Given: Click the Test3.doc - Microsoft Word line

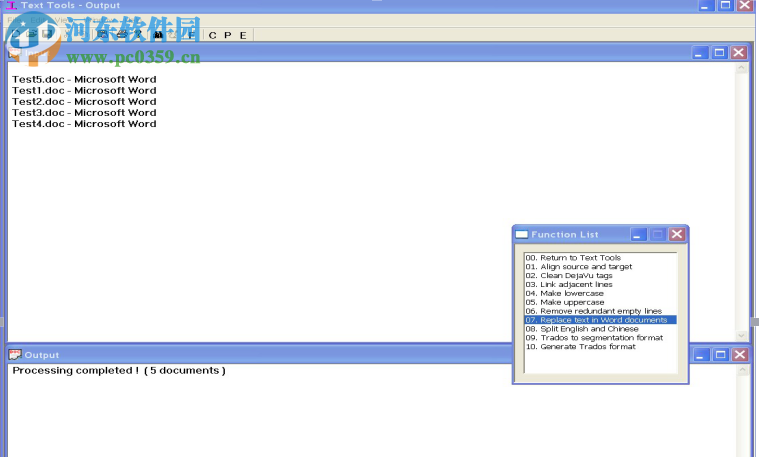Looking at the screenshot, I should [x=84, y=113].
